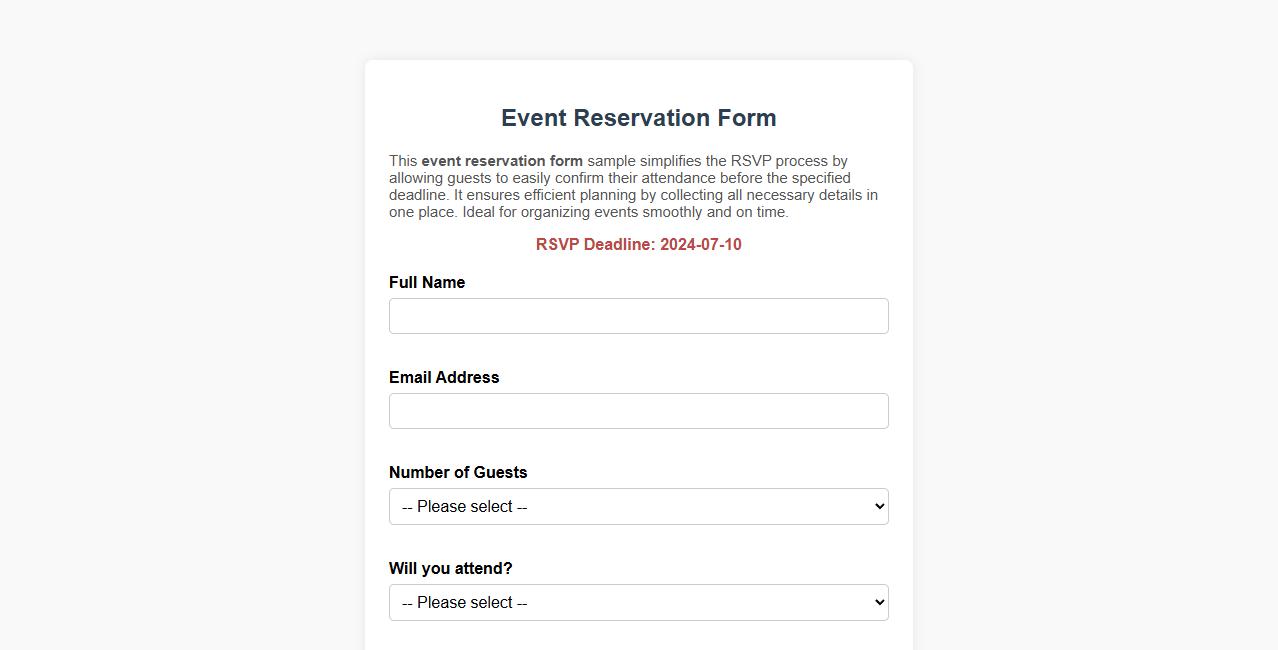Click the Full Name label
This screenshot has height=650, width=1278.
(427, 282)
